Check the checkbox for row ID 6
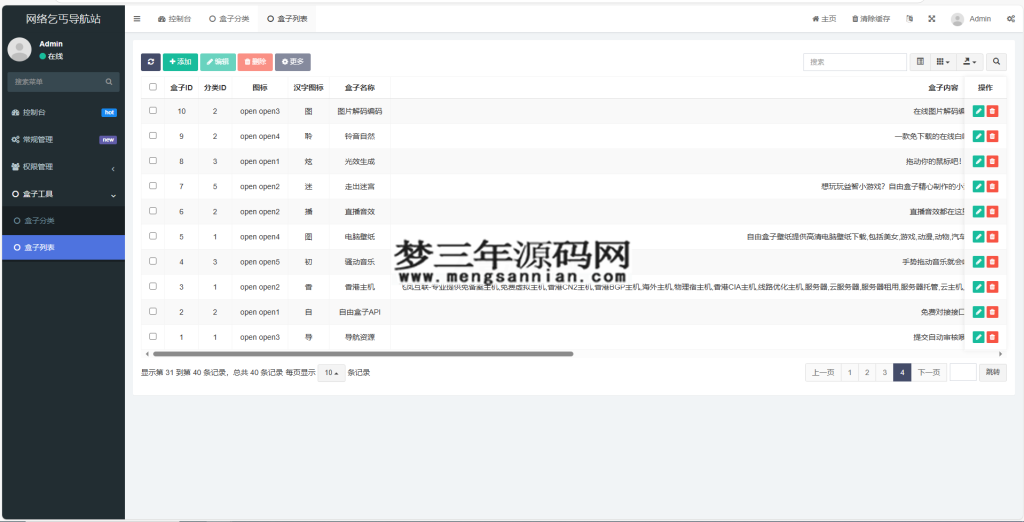The height and width of the screenshot is (522, 1024). (x=153, y=210)
